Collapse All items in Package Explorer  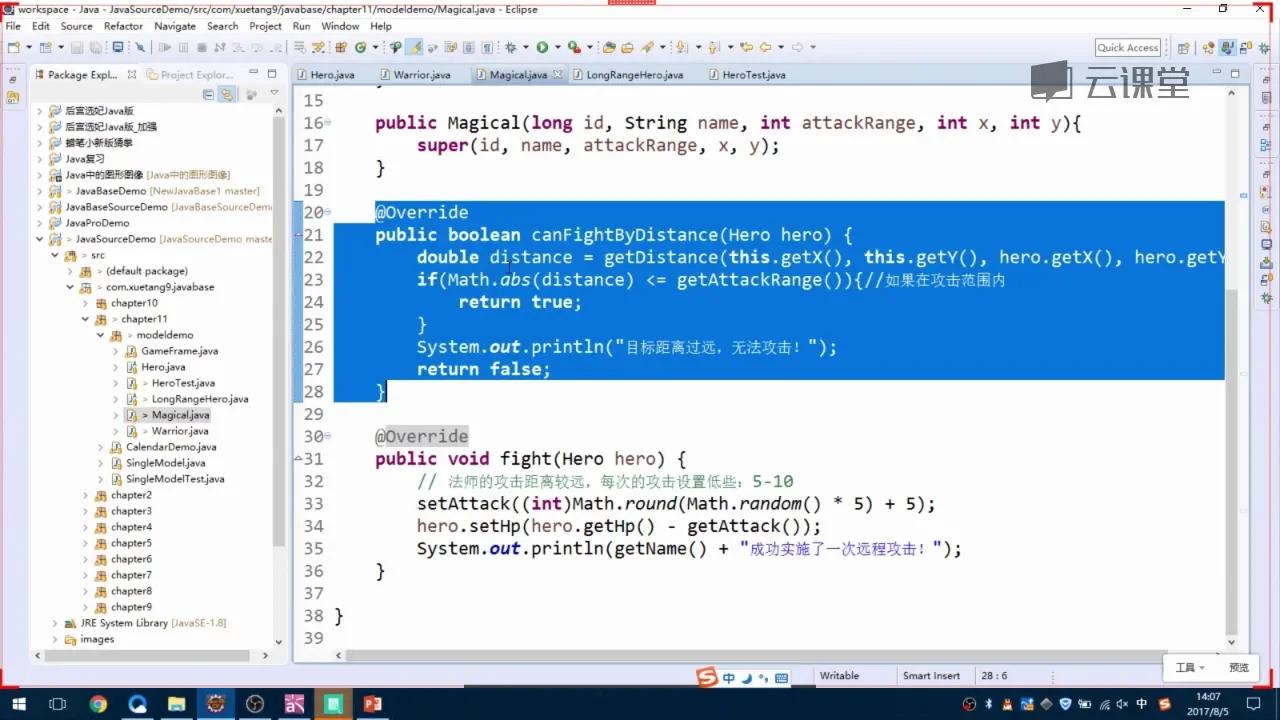(208, 94)
